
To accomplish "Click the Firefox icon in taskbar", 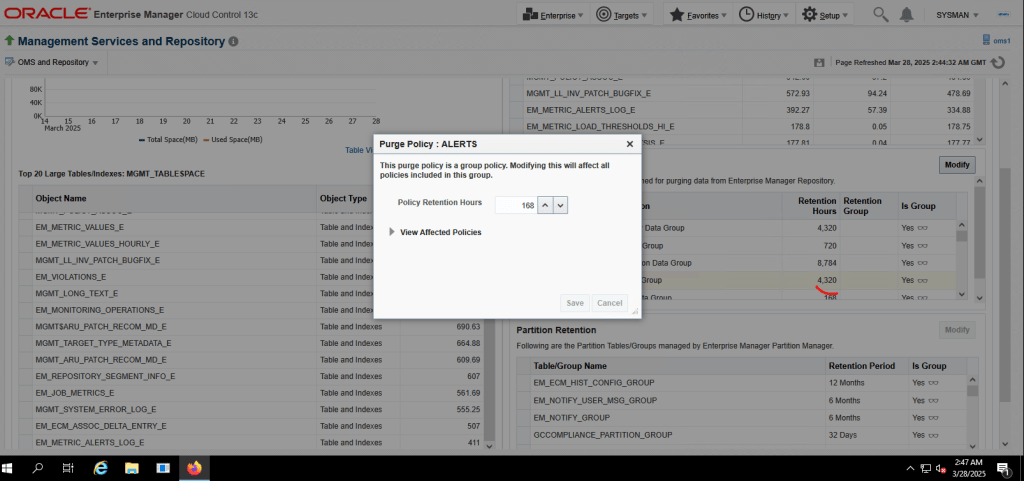I will (x=194, y=468).
